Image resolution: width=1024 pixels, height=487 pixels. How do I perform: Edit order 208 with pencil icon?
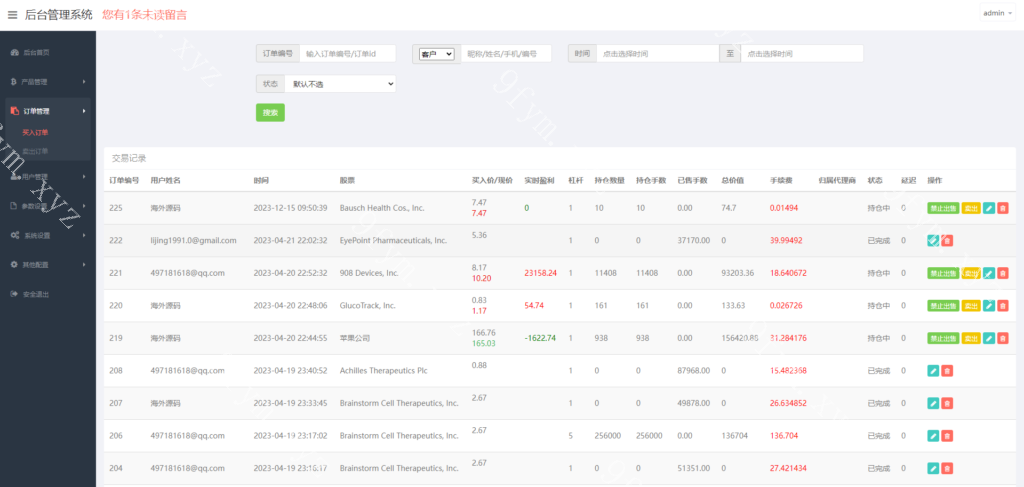pyautogui.click(x=933, y=371)
